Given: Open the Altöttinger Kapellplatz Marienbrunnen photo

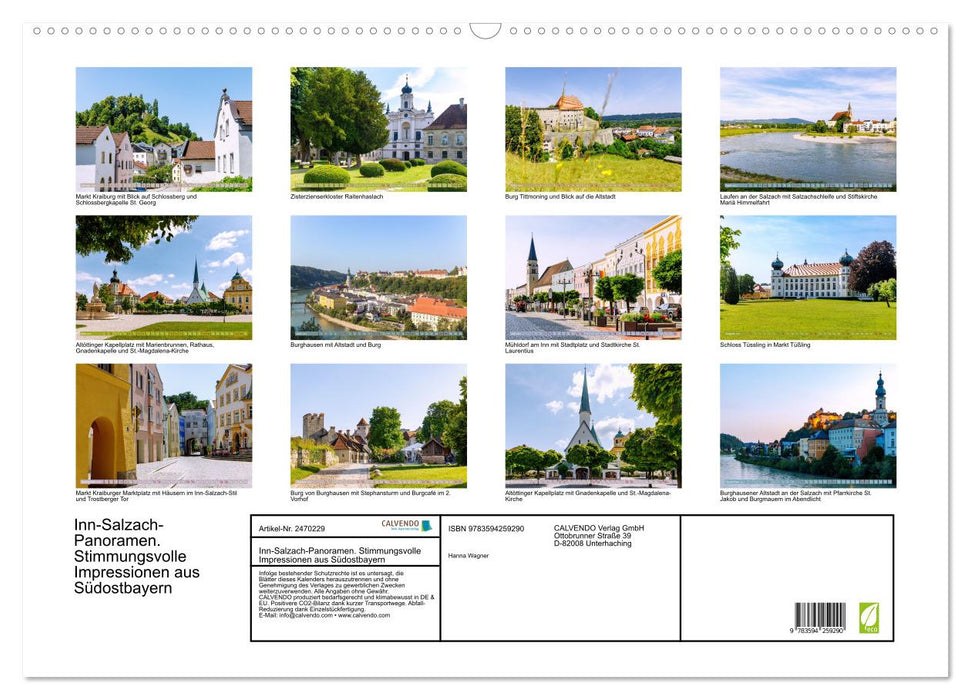Looking at the screenshot, I should 163,278.
